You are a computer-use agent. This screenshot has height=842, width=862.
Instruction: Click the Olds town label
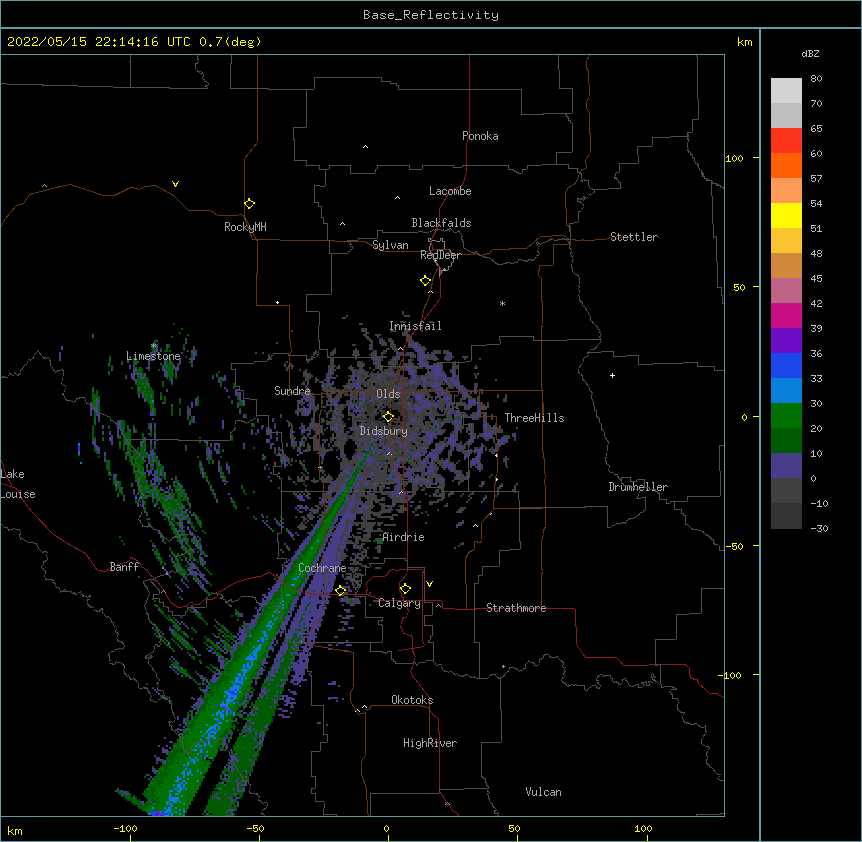point(388,394)
